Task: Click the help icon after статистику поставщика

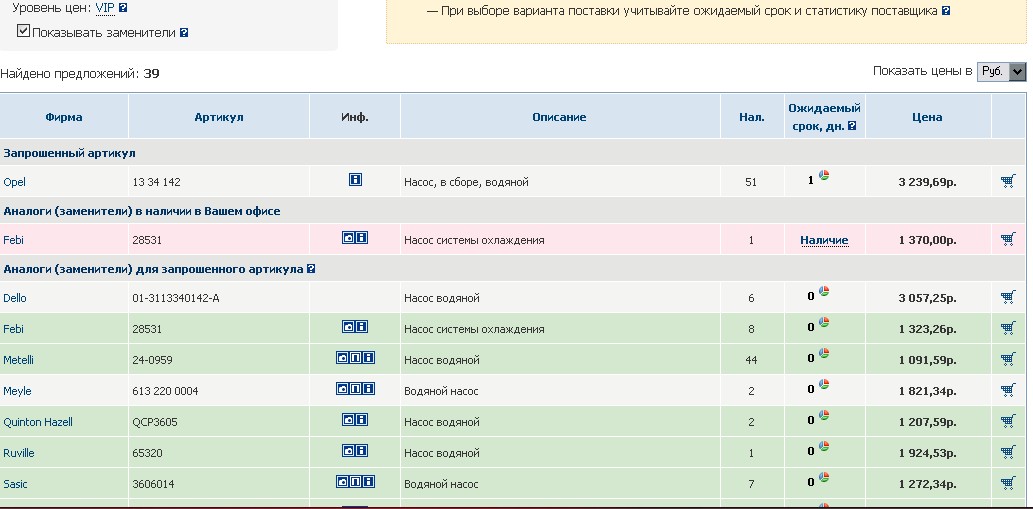Action: pyautogui.click(x=946, y=11)
